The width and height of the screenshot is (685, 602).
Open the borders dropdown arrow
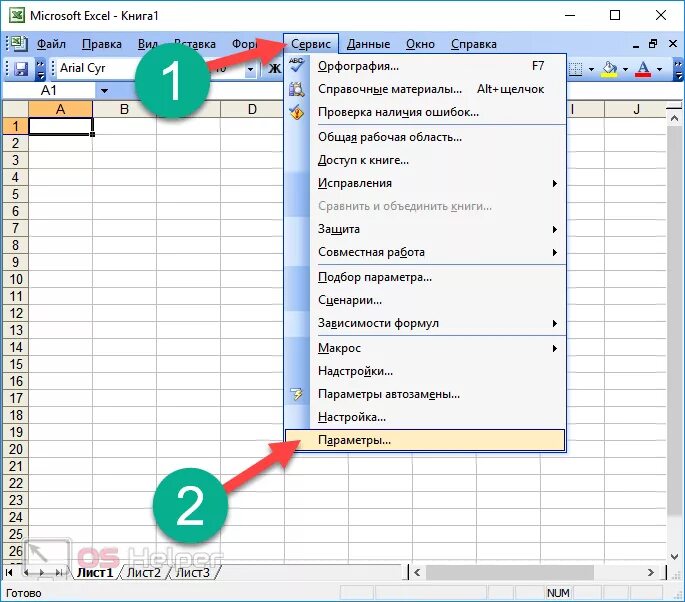591,69
